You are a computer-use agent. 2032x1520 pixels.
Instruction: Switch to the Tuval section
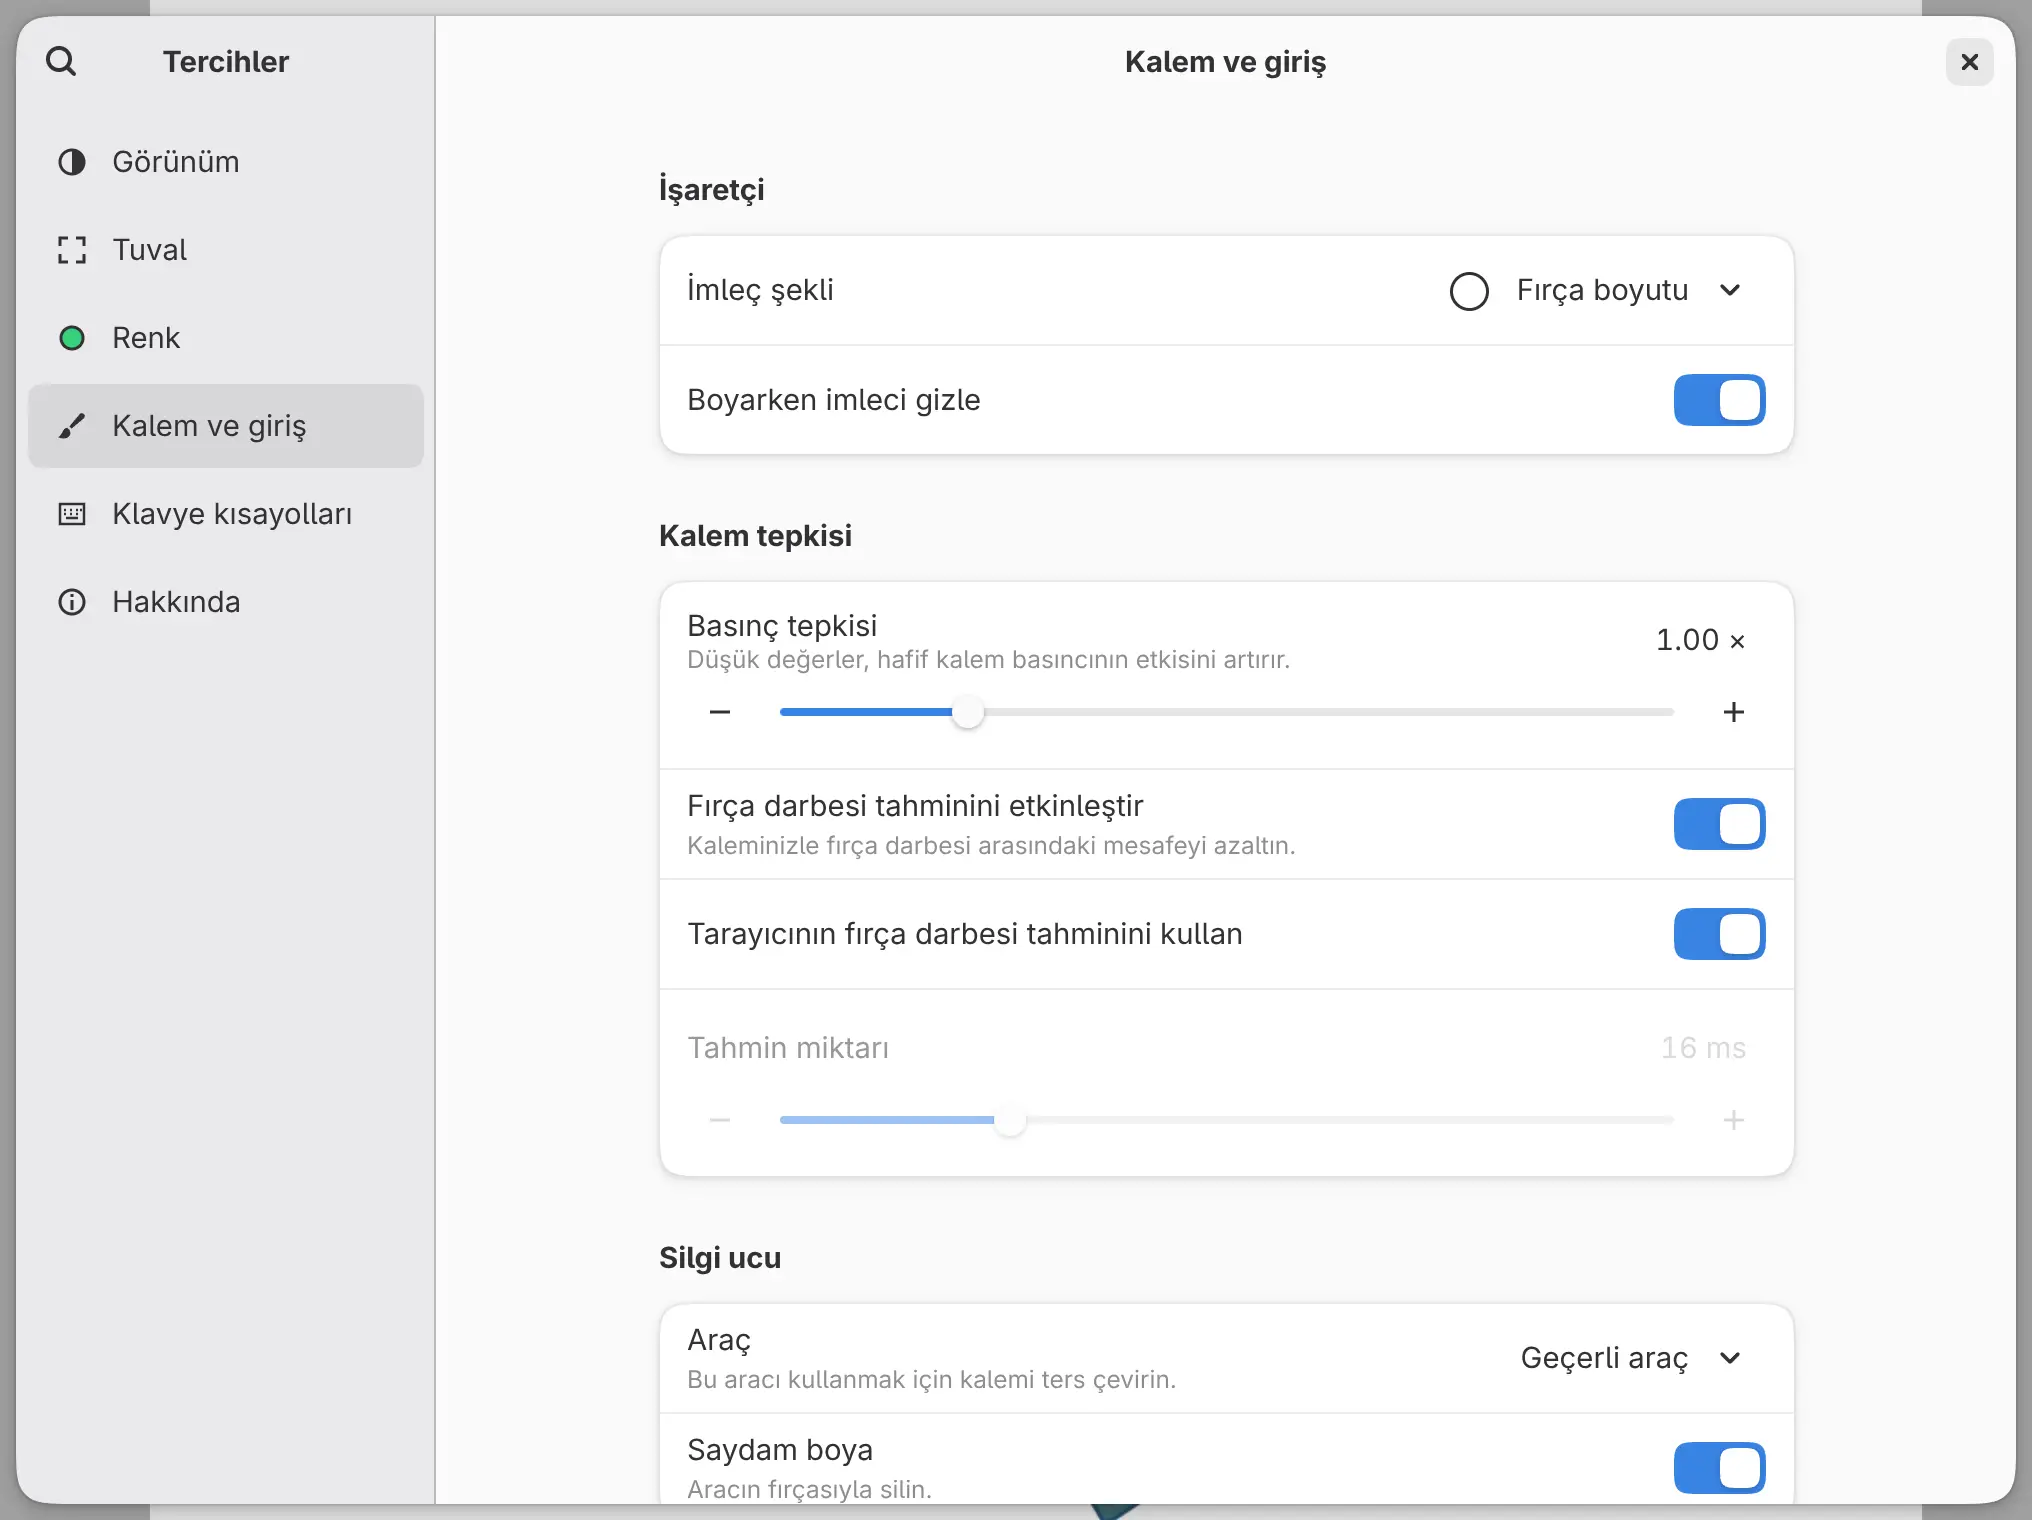226,250
